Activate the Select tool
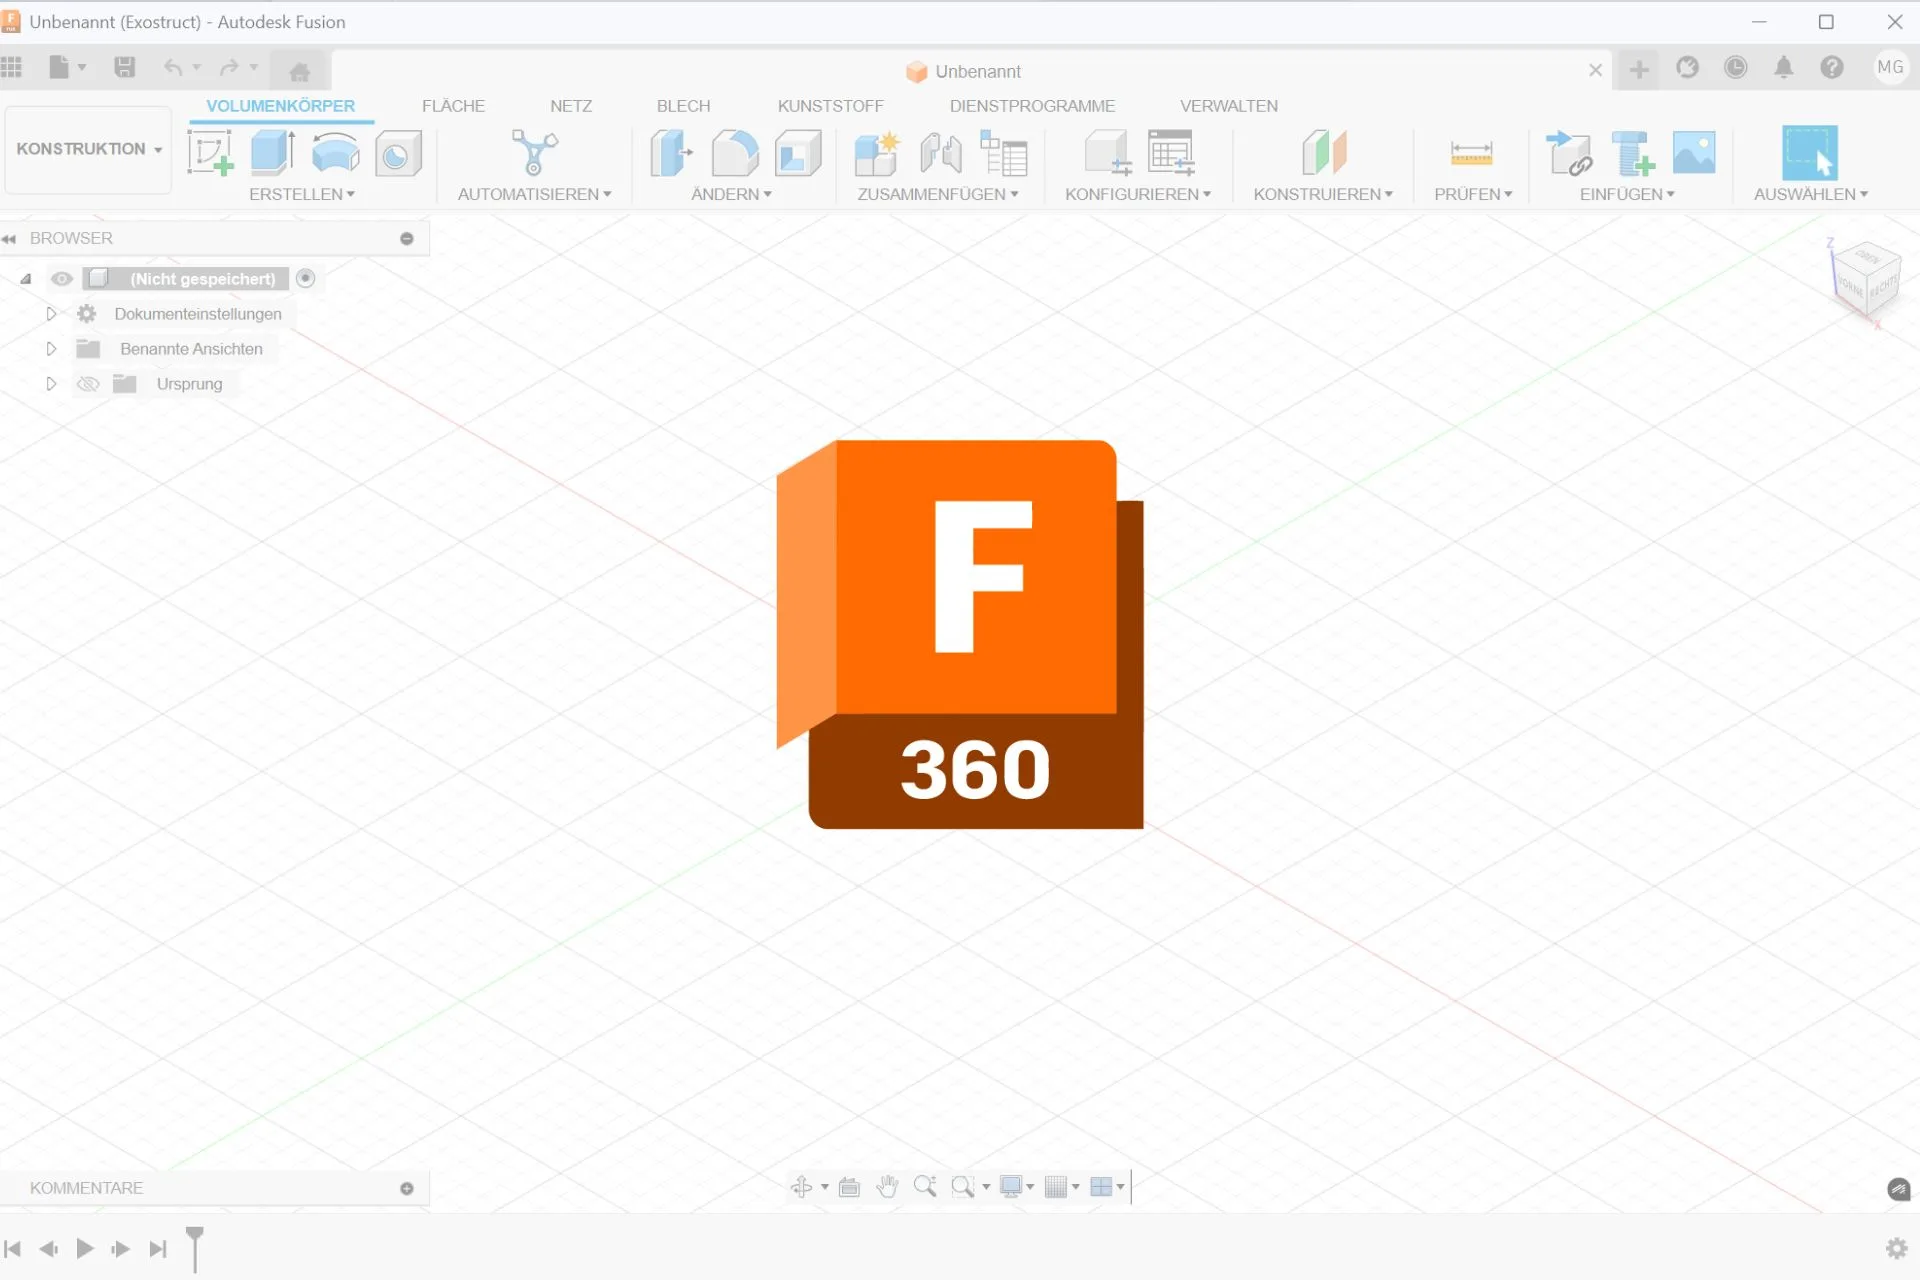The width and height of the screenshot is (1920, 1280). click(1810, 153)
